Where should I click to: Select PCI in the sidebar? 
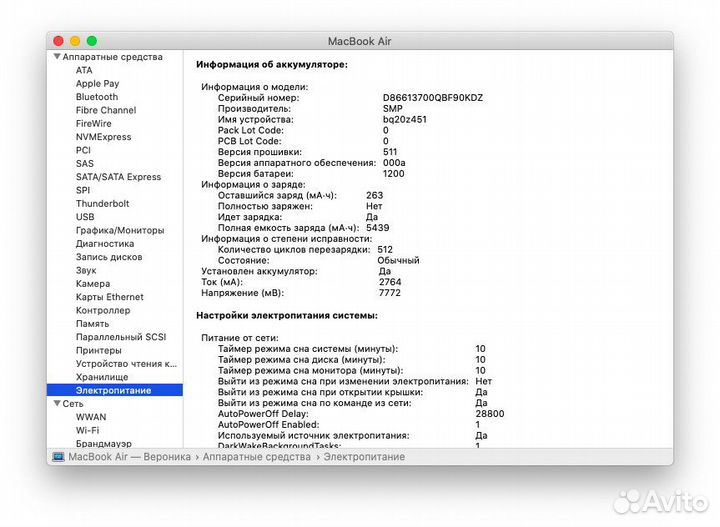click(x=83, y=150)
